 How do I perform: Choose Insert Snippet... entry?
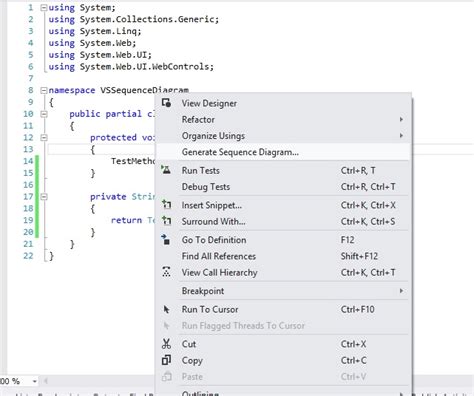click(x=283, y=205)
